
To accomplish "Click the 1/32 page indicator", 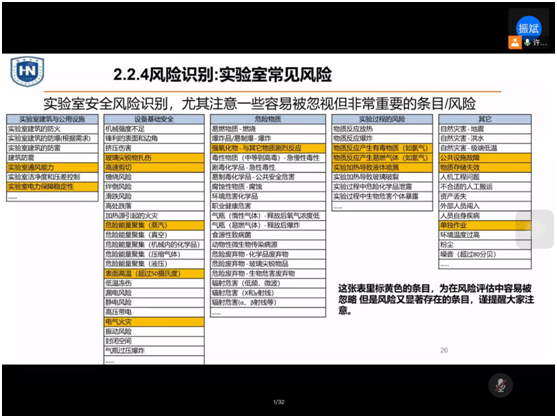I will [279, 402].
